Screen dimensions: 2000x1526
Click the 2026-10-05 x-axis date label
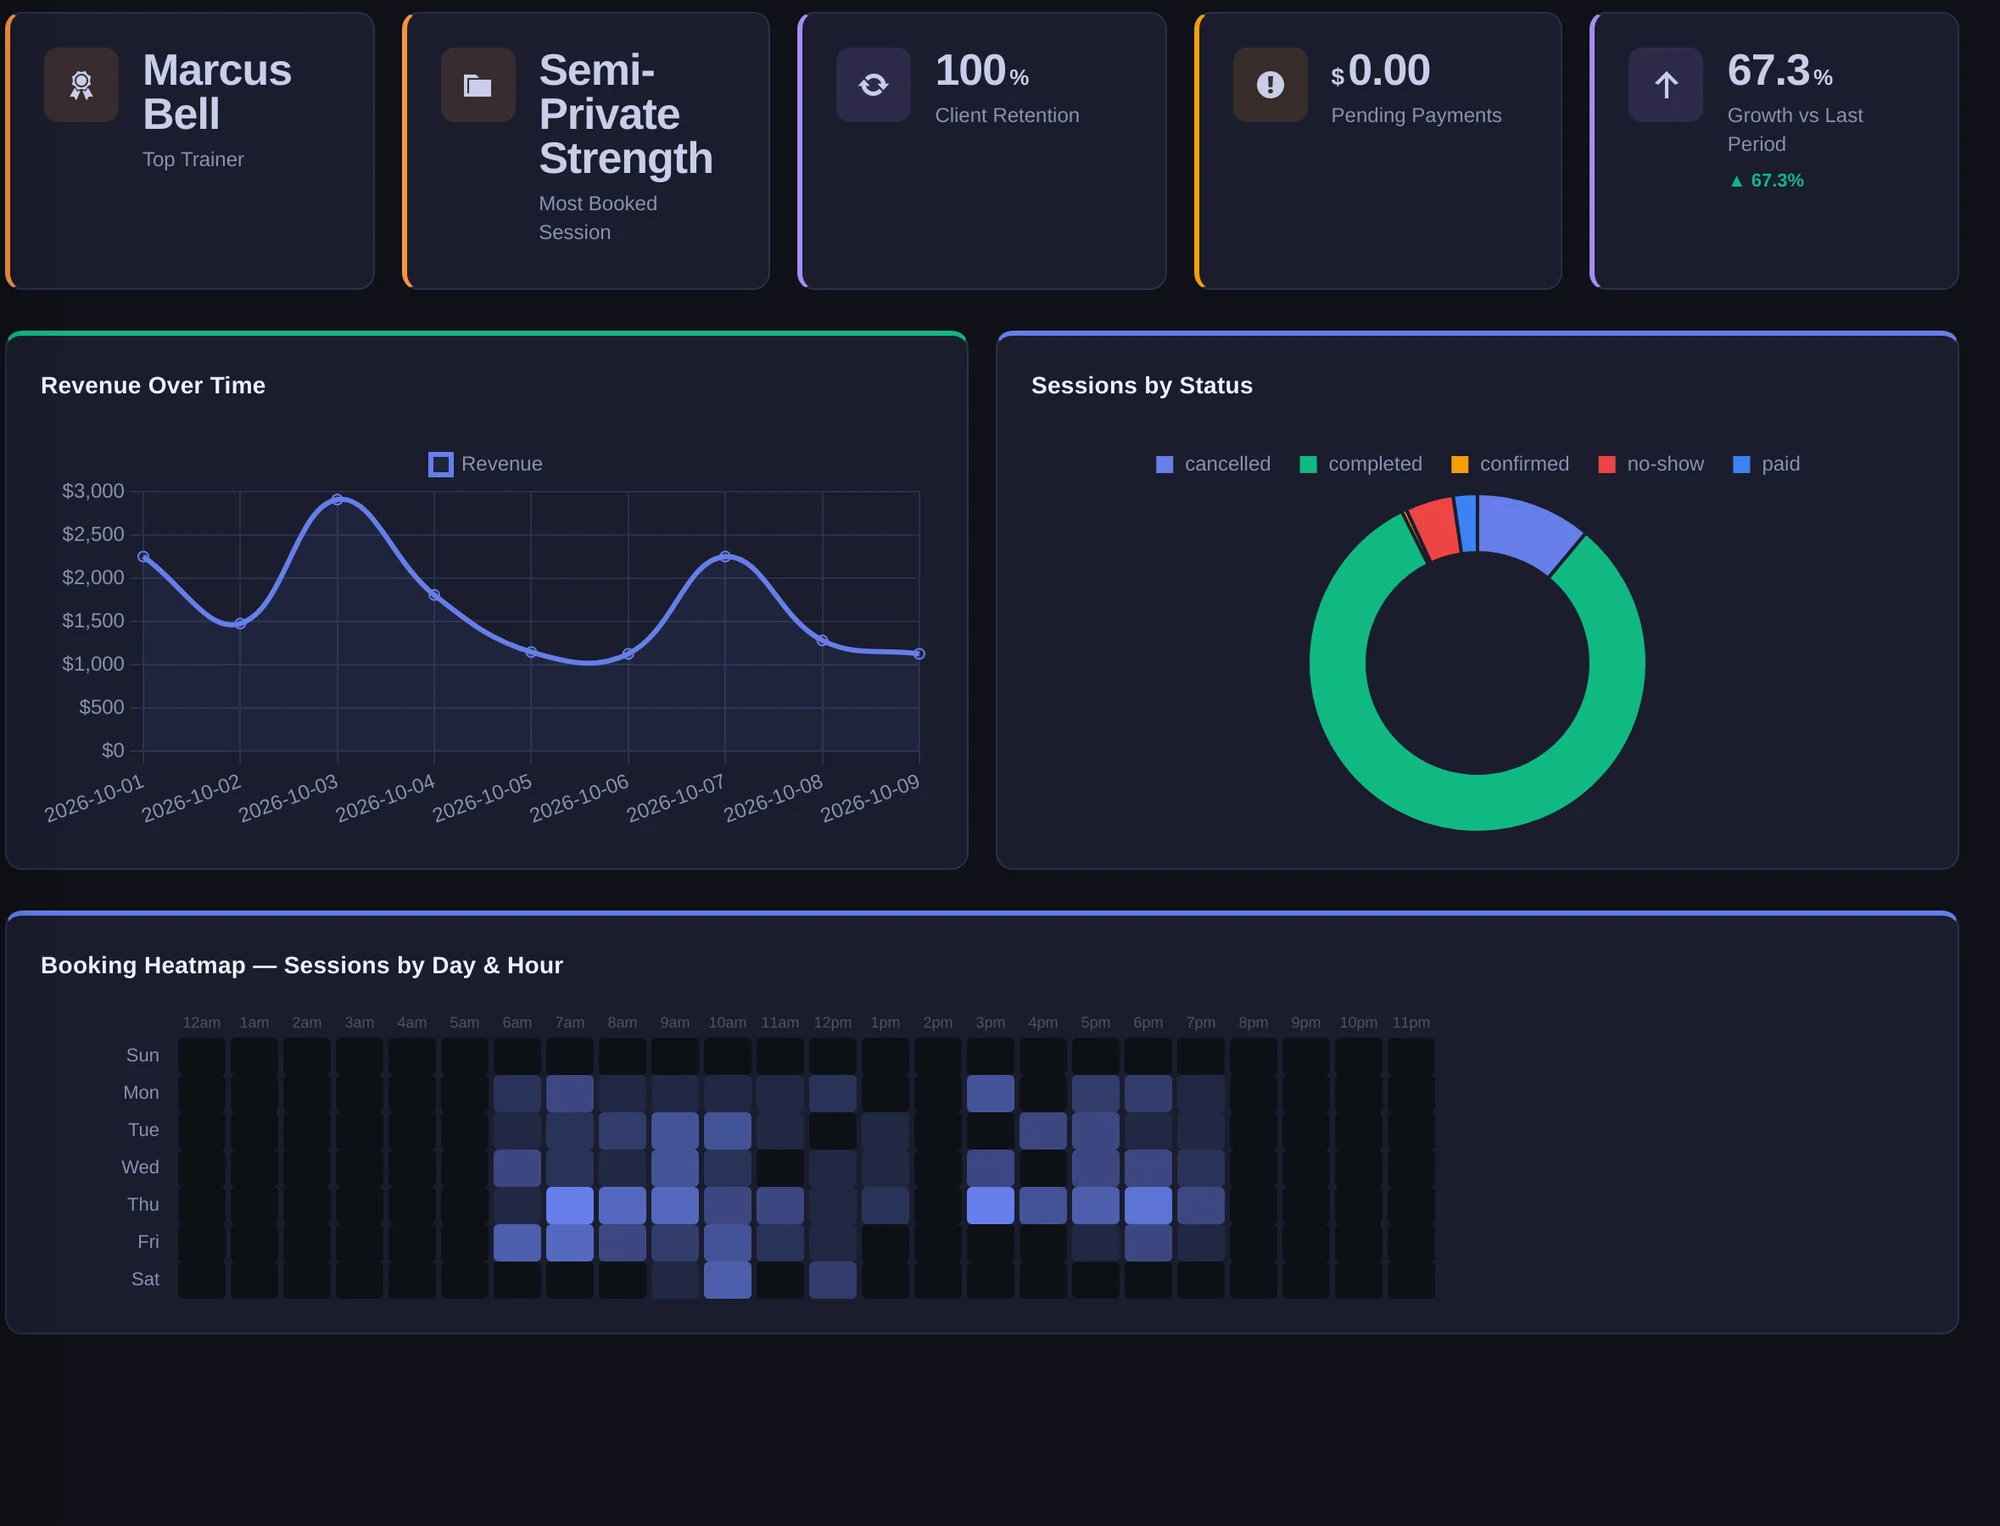[x=483, y=798]
